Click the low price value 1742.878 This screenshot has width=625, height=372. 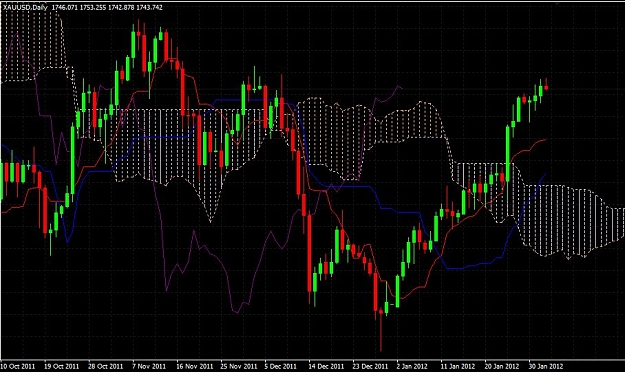pos(121,7)
